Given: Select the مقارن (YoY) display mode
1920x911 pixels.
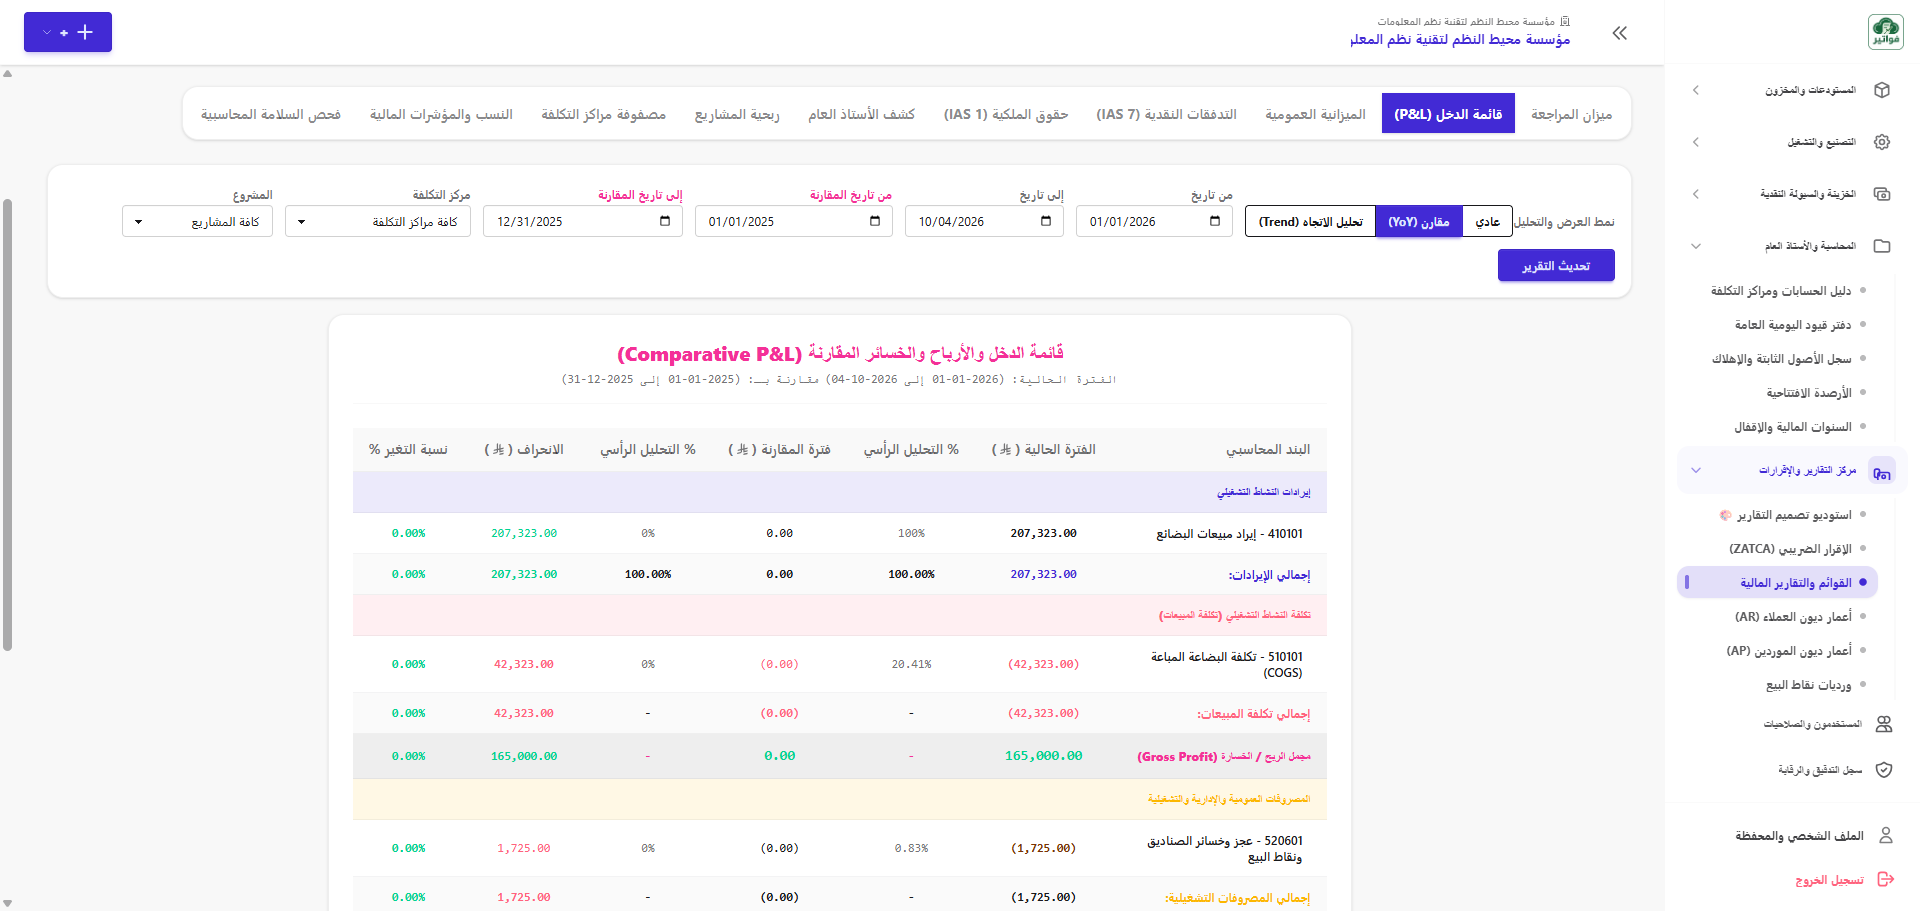Looking at the screenshot, I should (x=1419, y=222).
